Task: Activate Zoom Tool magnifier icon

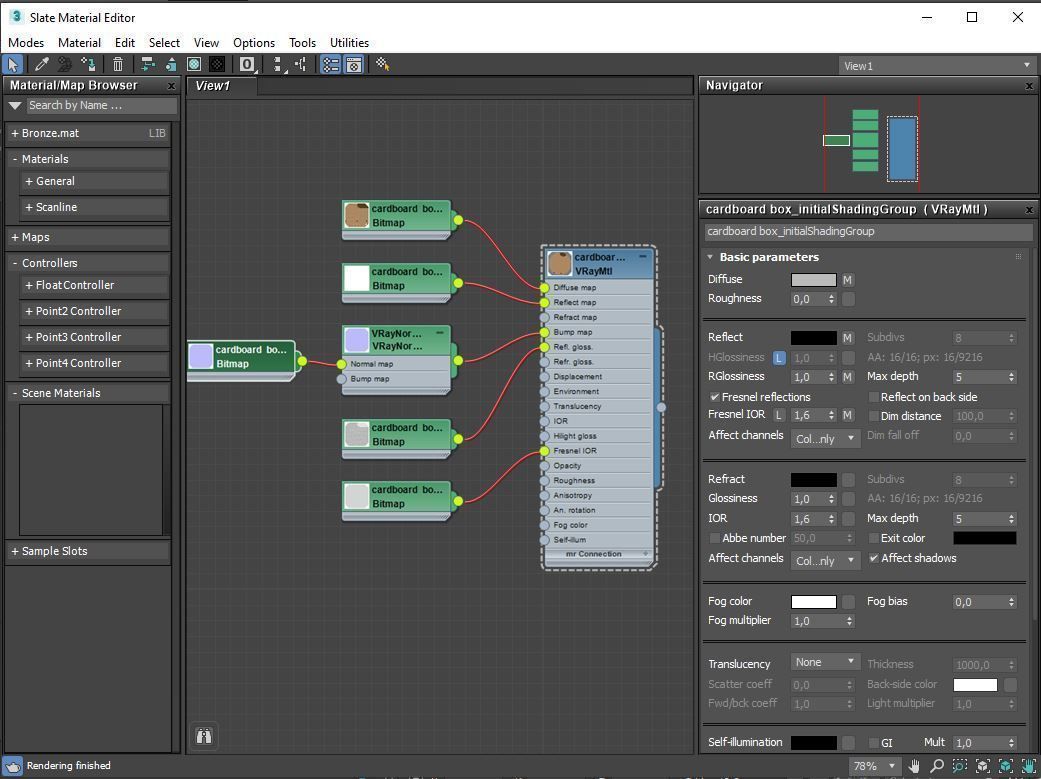Action: pos(937,766)
